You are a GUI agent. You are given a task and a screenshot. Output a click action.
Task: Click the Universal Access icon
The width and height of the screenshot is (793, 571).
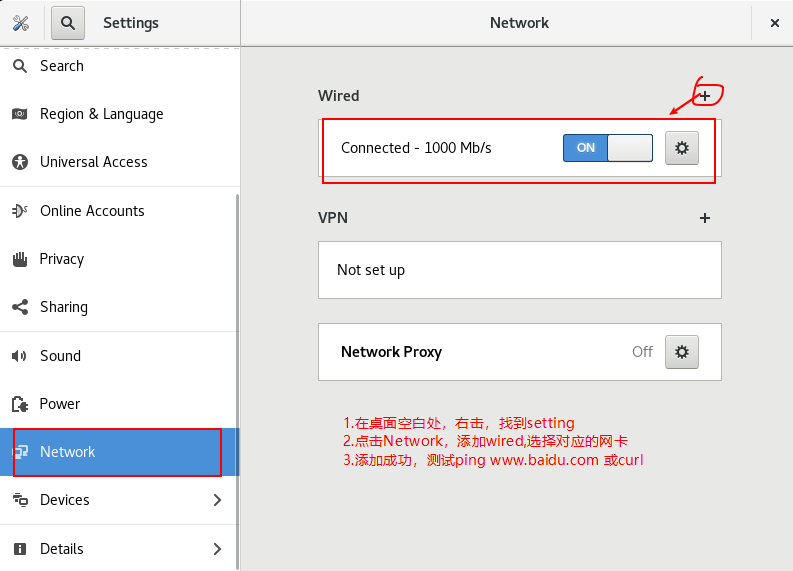[20, 162]
